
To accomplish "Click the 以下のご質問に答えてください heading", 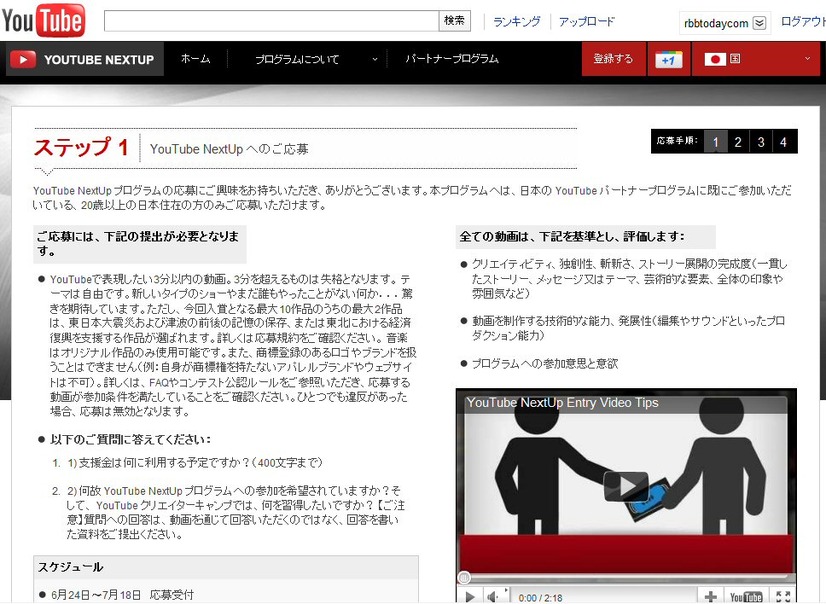I will (131, 439).
